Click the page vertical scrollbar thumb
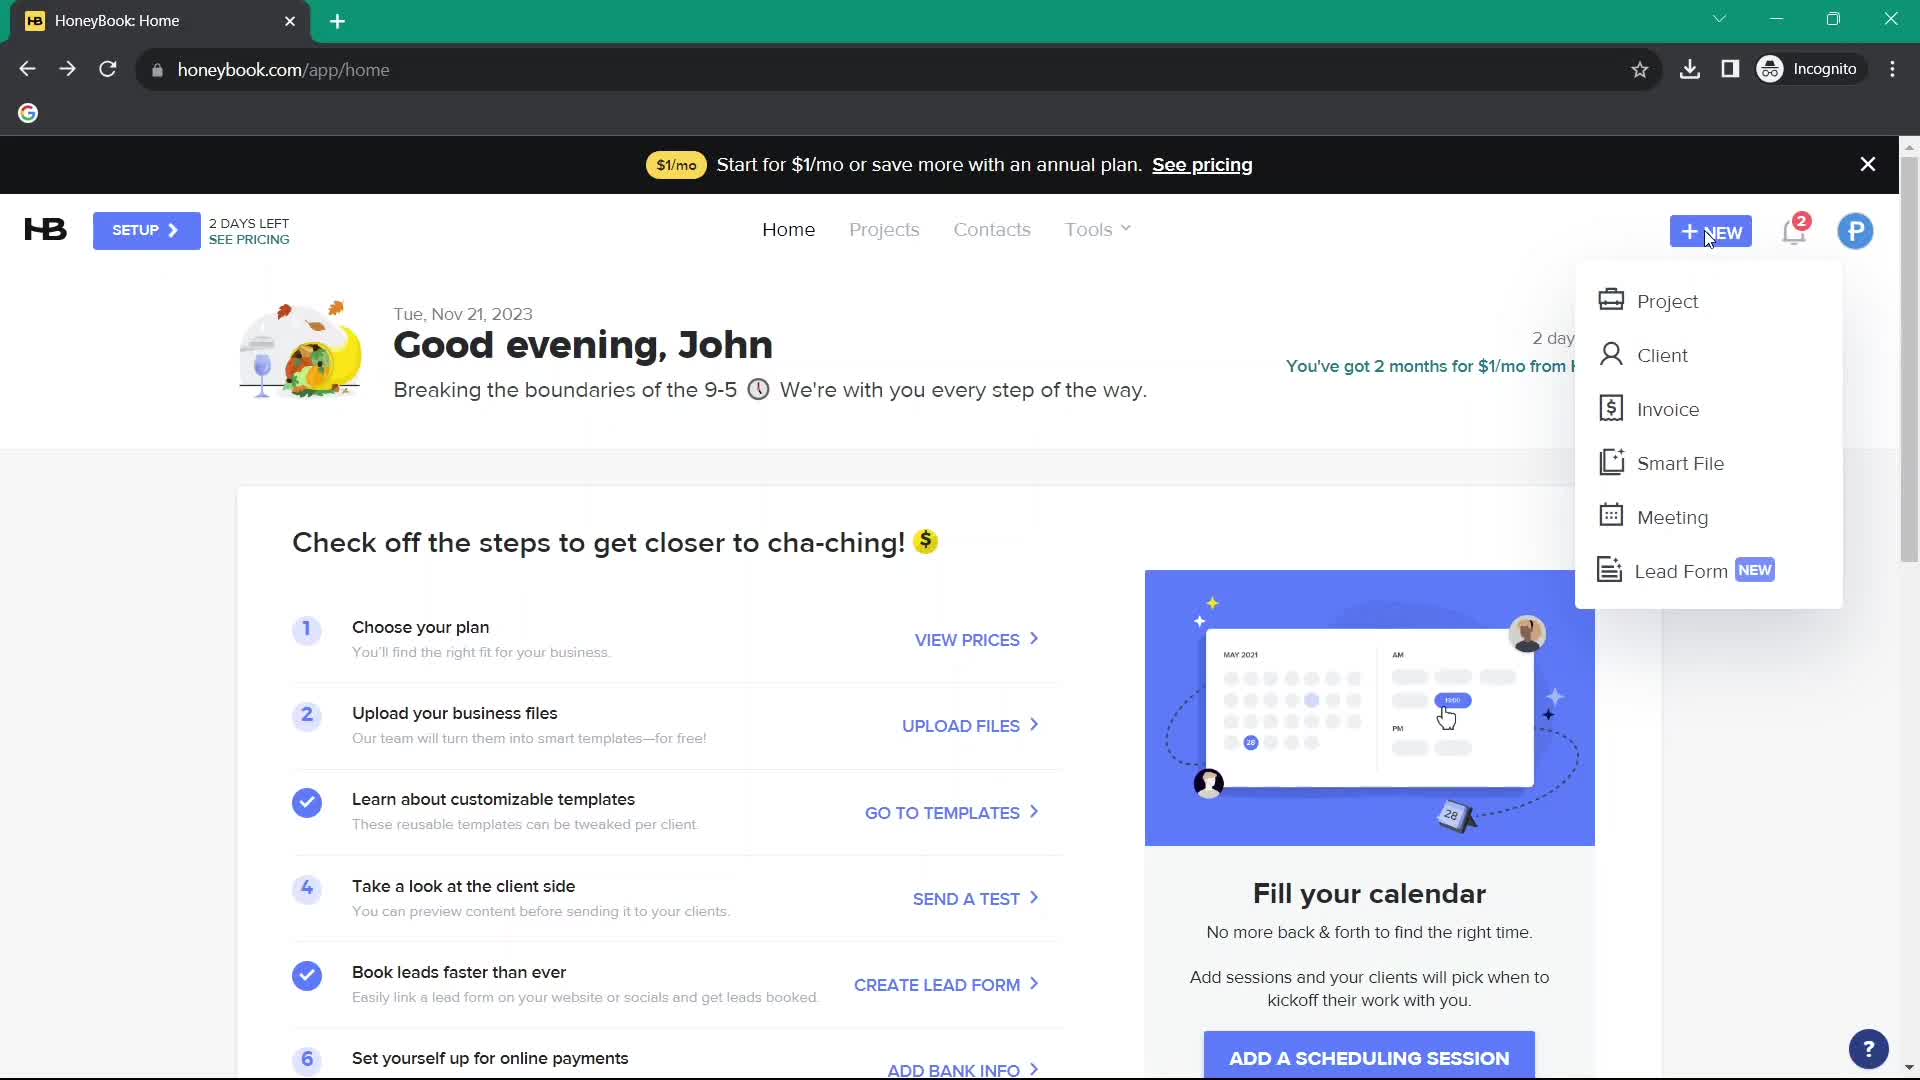The image size is (1920, 1080). 1909,360
